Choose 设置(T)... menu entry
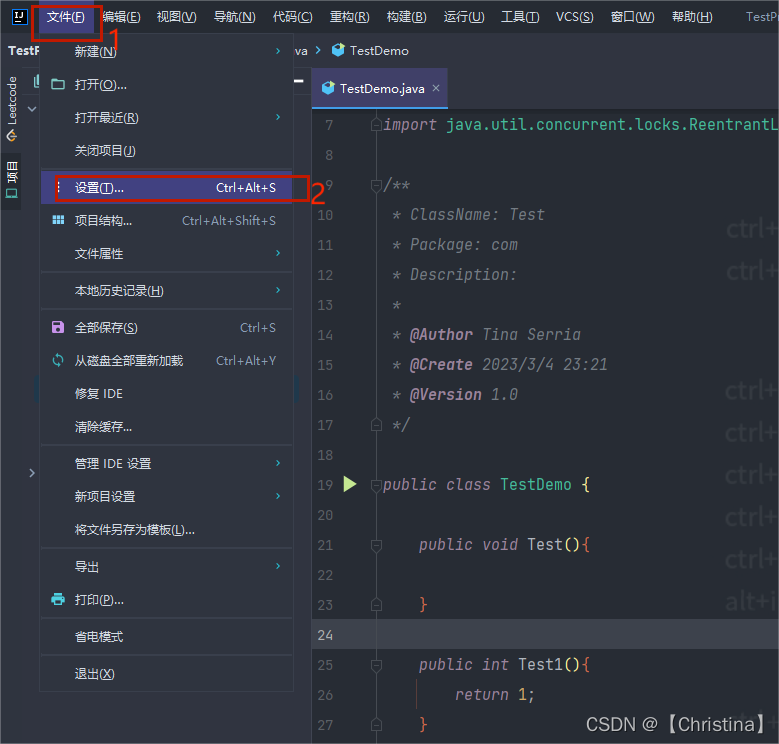 point(166,188)
